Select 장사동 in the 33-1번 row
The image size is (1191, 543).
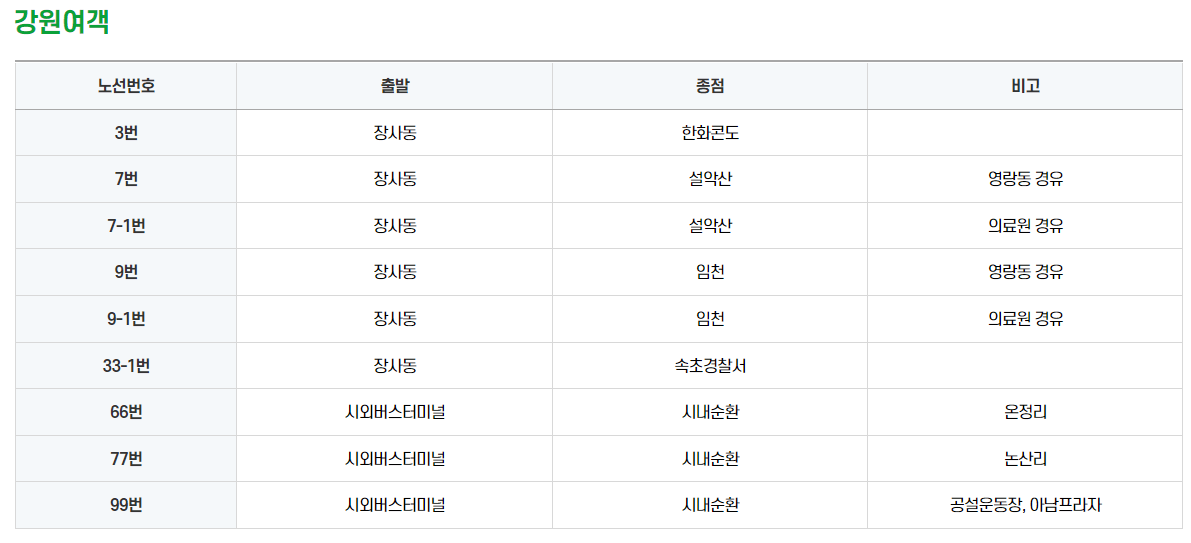click(x=394, y=365)
